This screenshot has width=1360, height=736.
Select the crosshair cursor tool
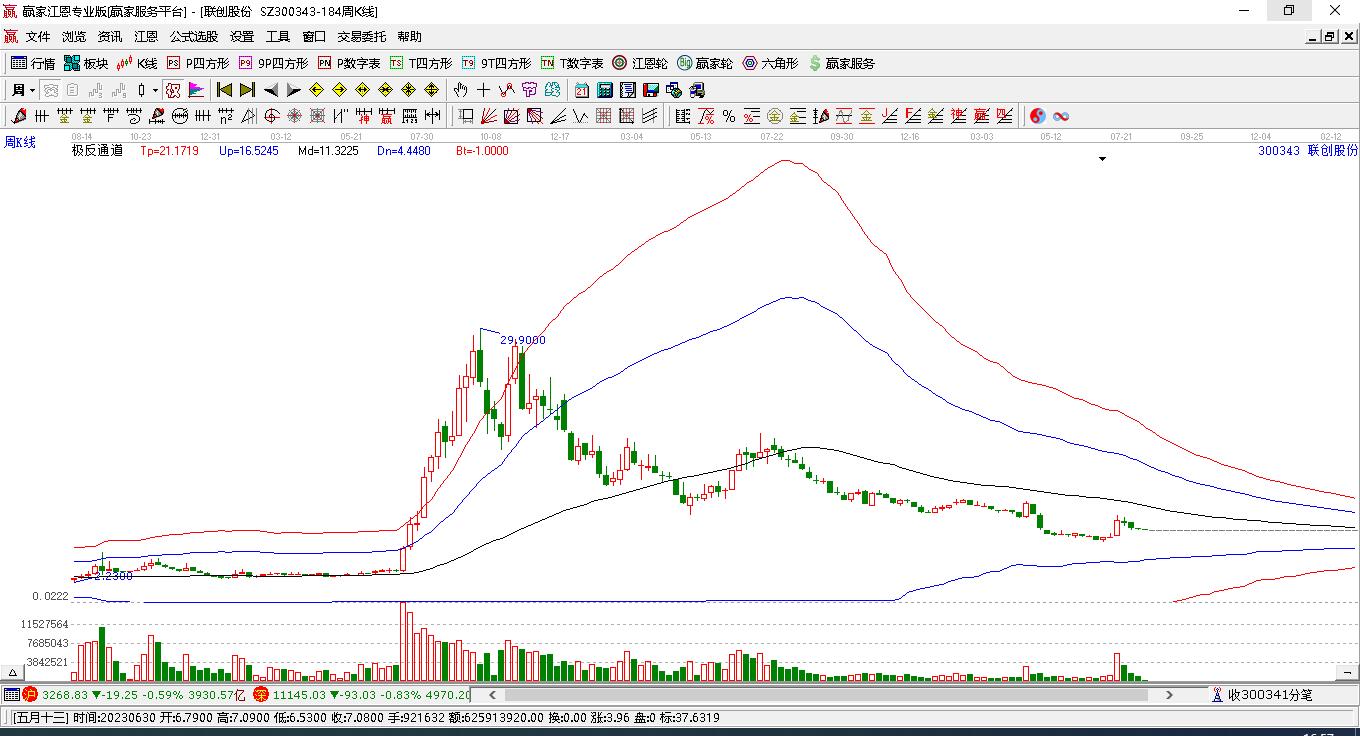pyautogui.click(x=484, y=90)
